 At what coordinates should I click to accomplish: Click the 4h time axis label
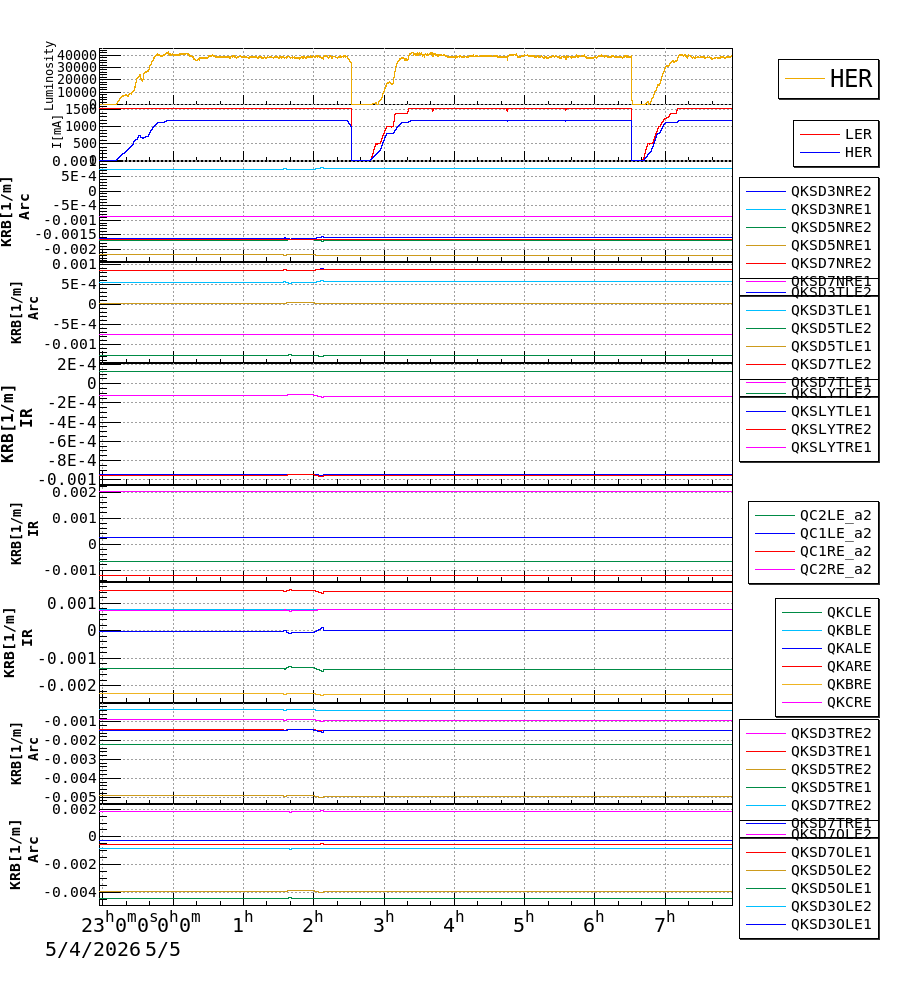[x=454, y=922]
